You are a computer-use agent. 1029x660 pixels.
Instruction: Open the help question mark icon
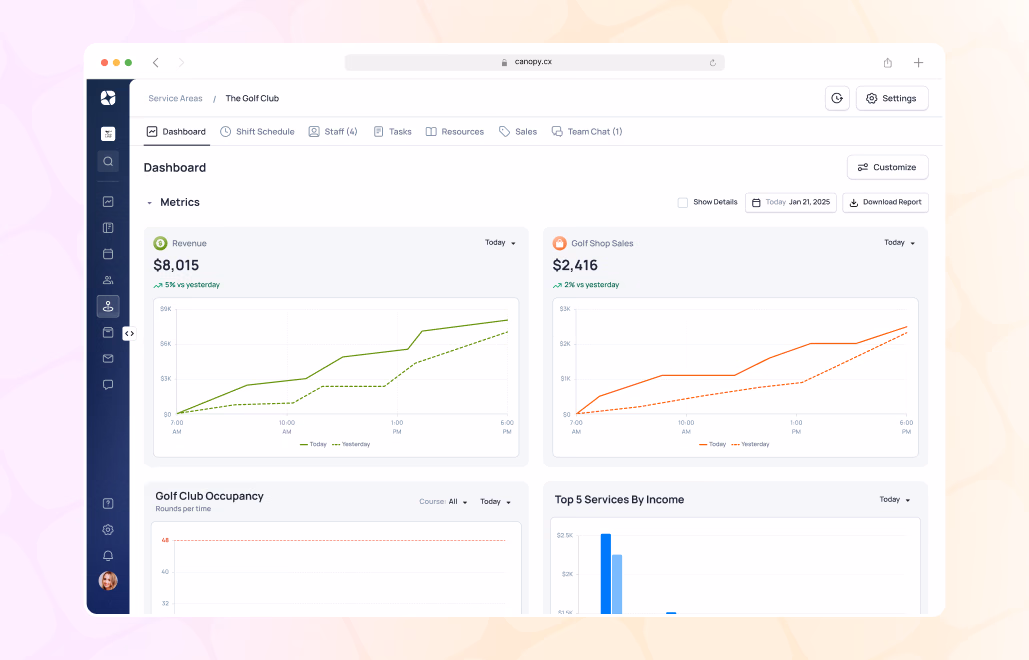(108, 503)
